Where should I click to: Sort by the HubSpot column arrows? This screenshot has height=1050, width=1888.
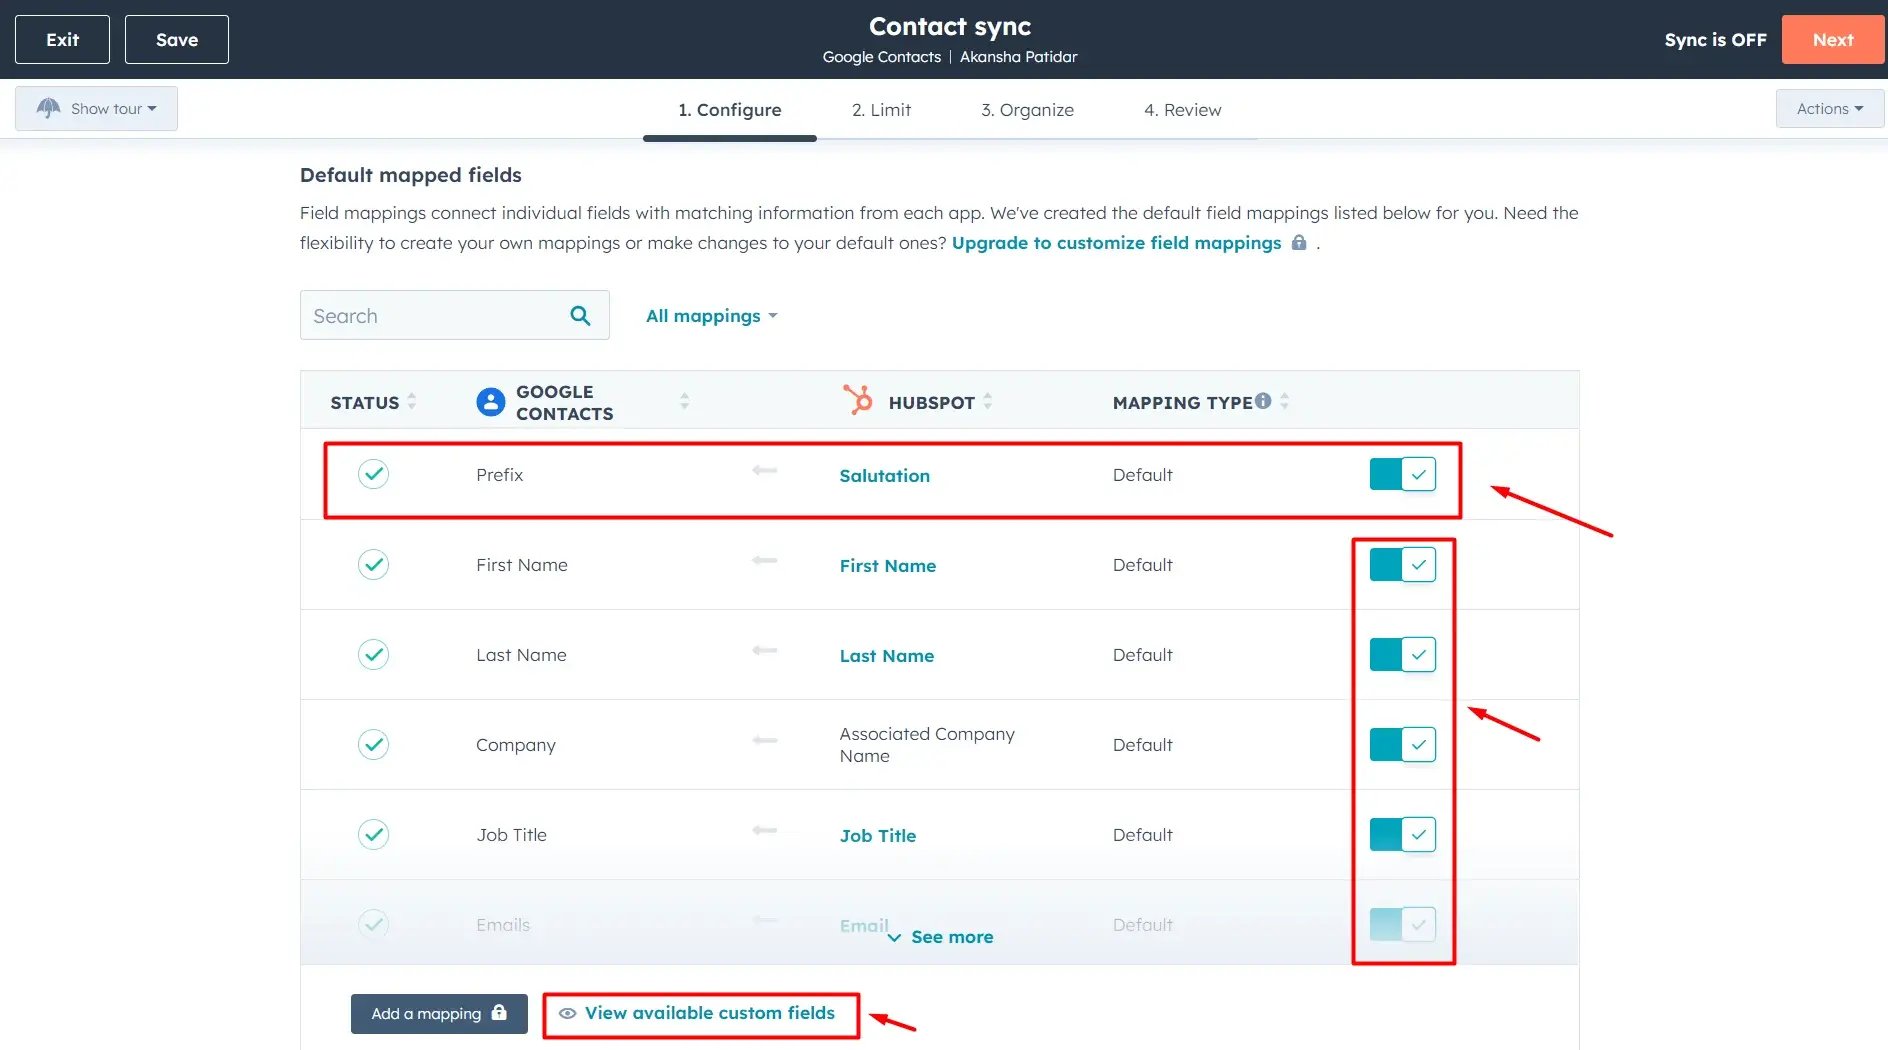pos(987,401)
